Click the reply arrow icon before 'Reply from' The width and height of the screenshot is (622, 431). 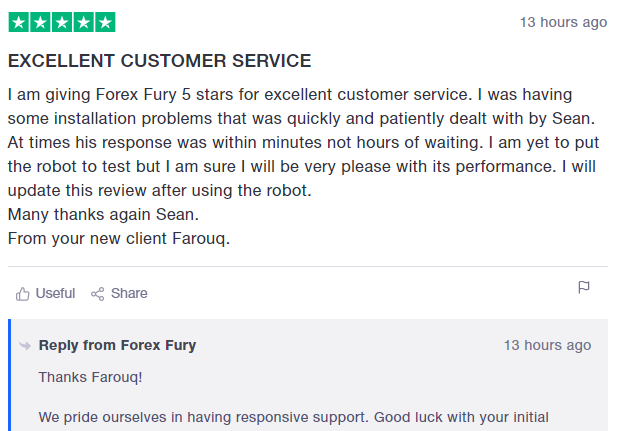[25, 346]
